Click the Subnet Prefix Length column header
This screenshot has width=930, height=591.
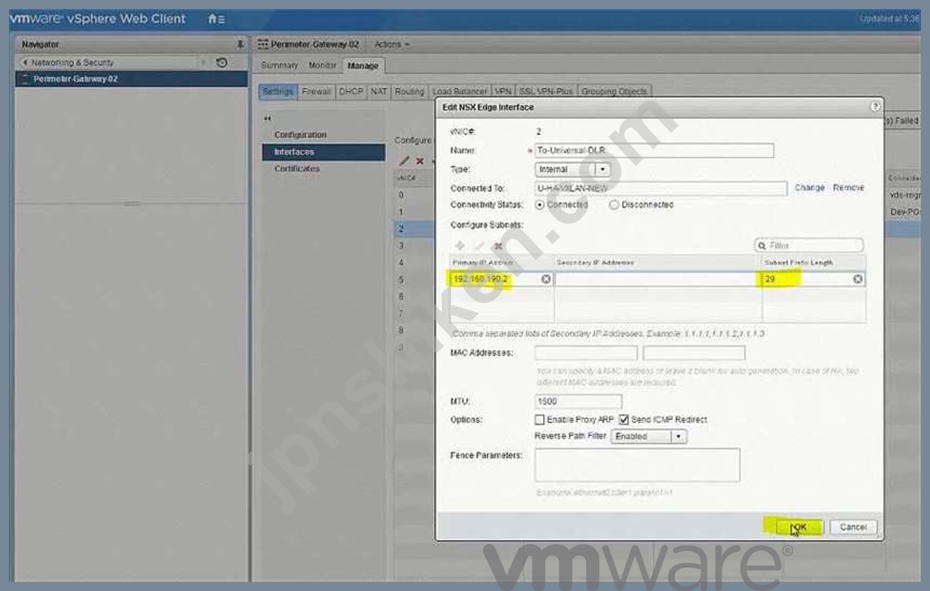pos(814,262)
